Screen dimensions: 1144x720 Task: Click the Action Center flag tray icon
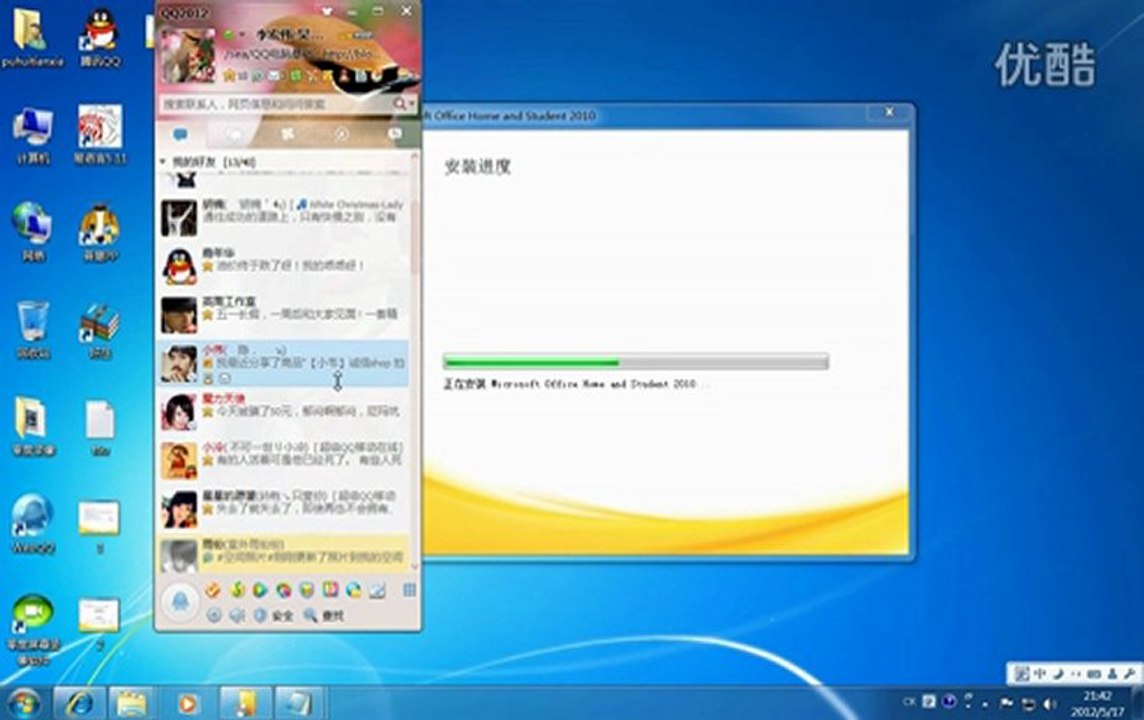click(x=1007, y=703)
